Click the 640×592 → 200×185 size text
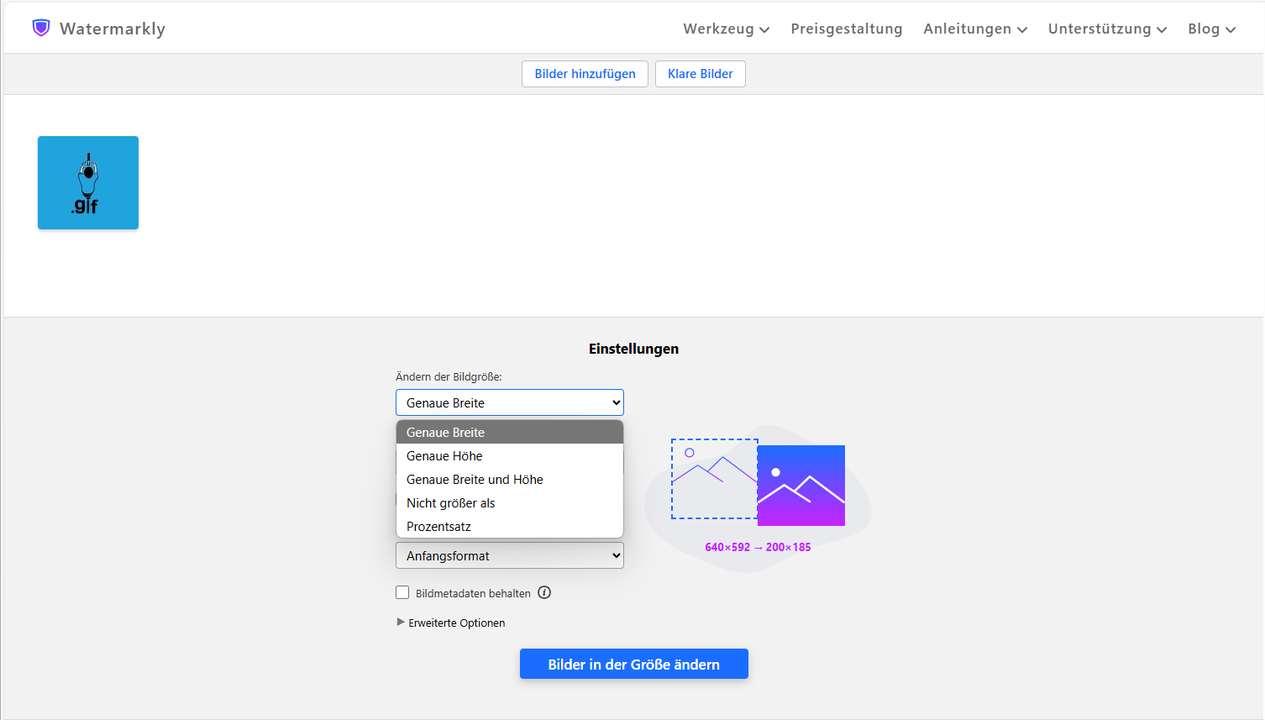The image size is (1265, 720). coord(757,547)
